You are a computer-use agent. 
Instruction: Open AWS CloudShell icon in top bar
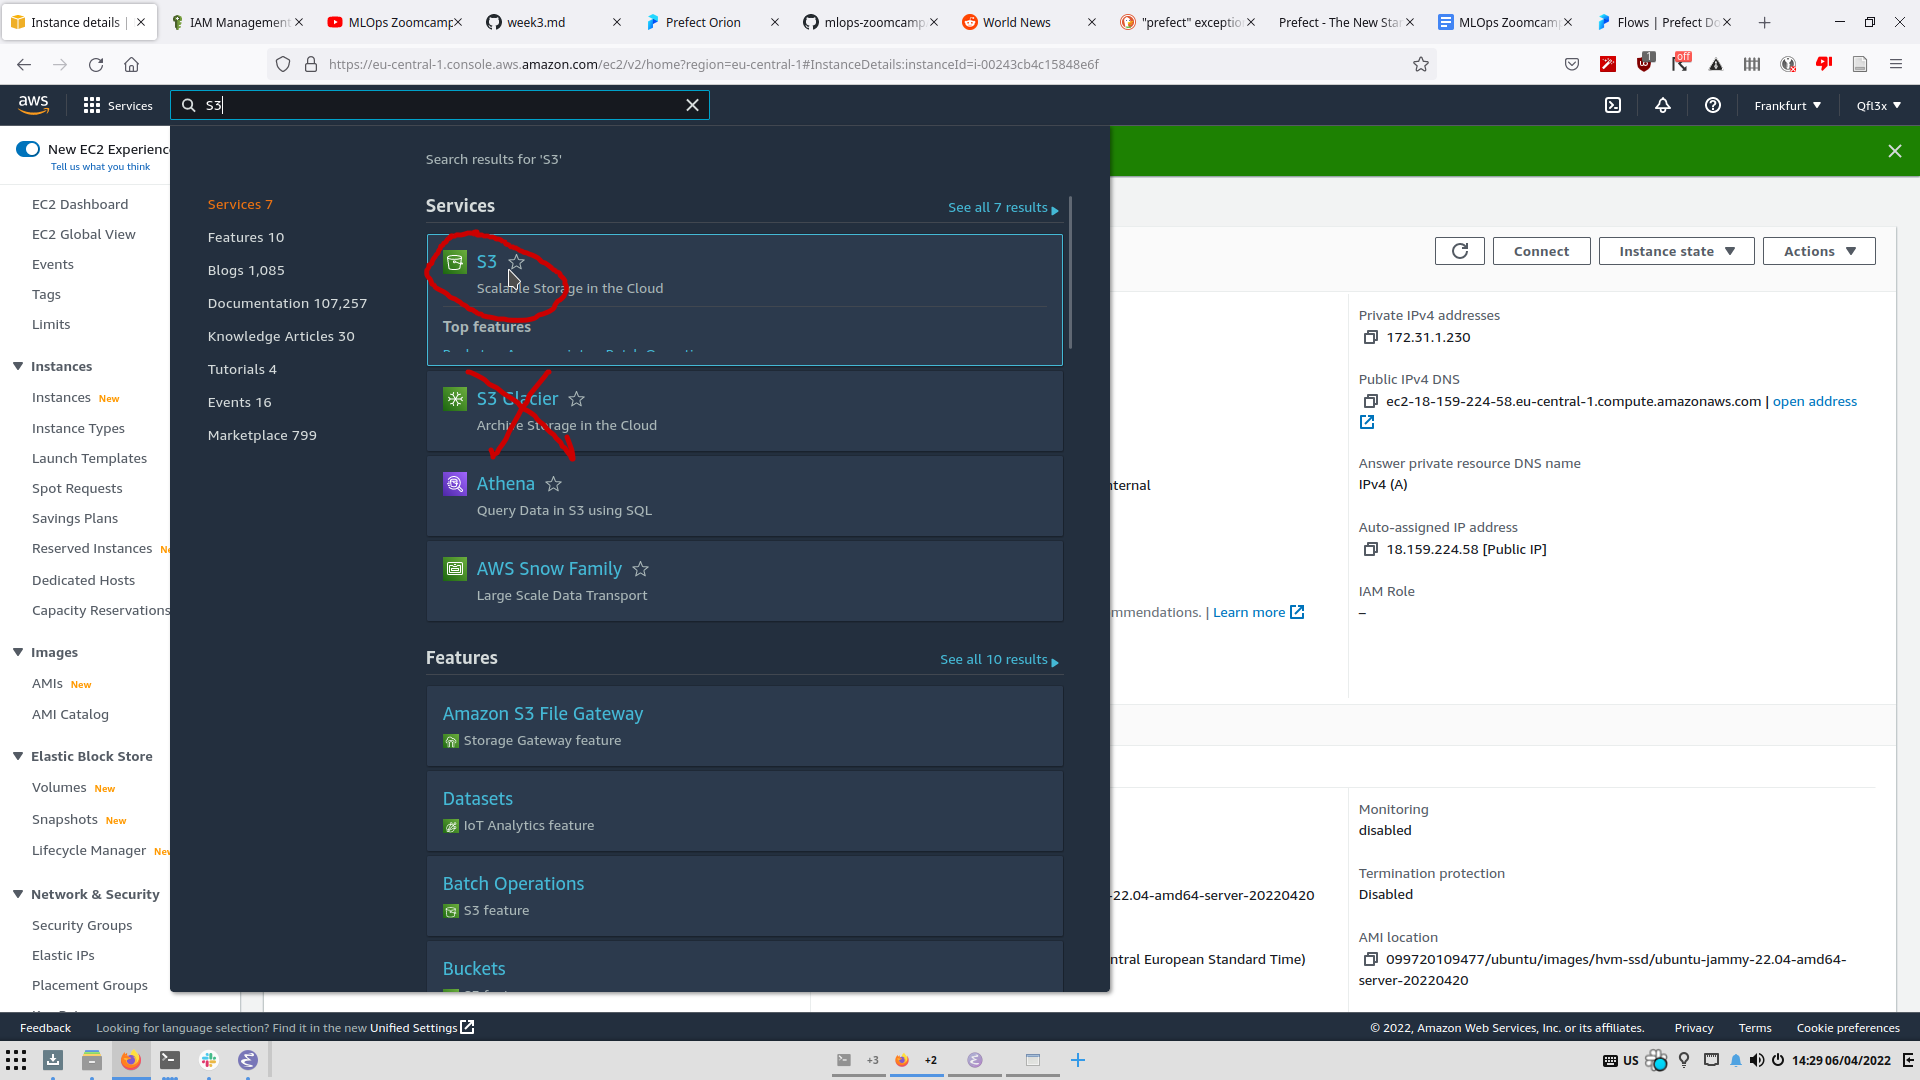pyautogui.click(x=1613, y=105)
